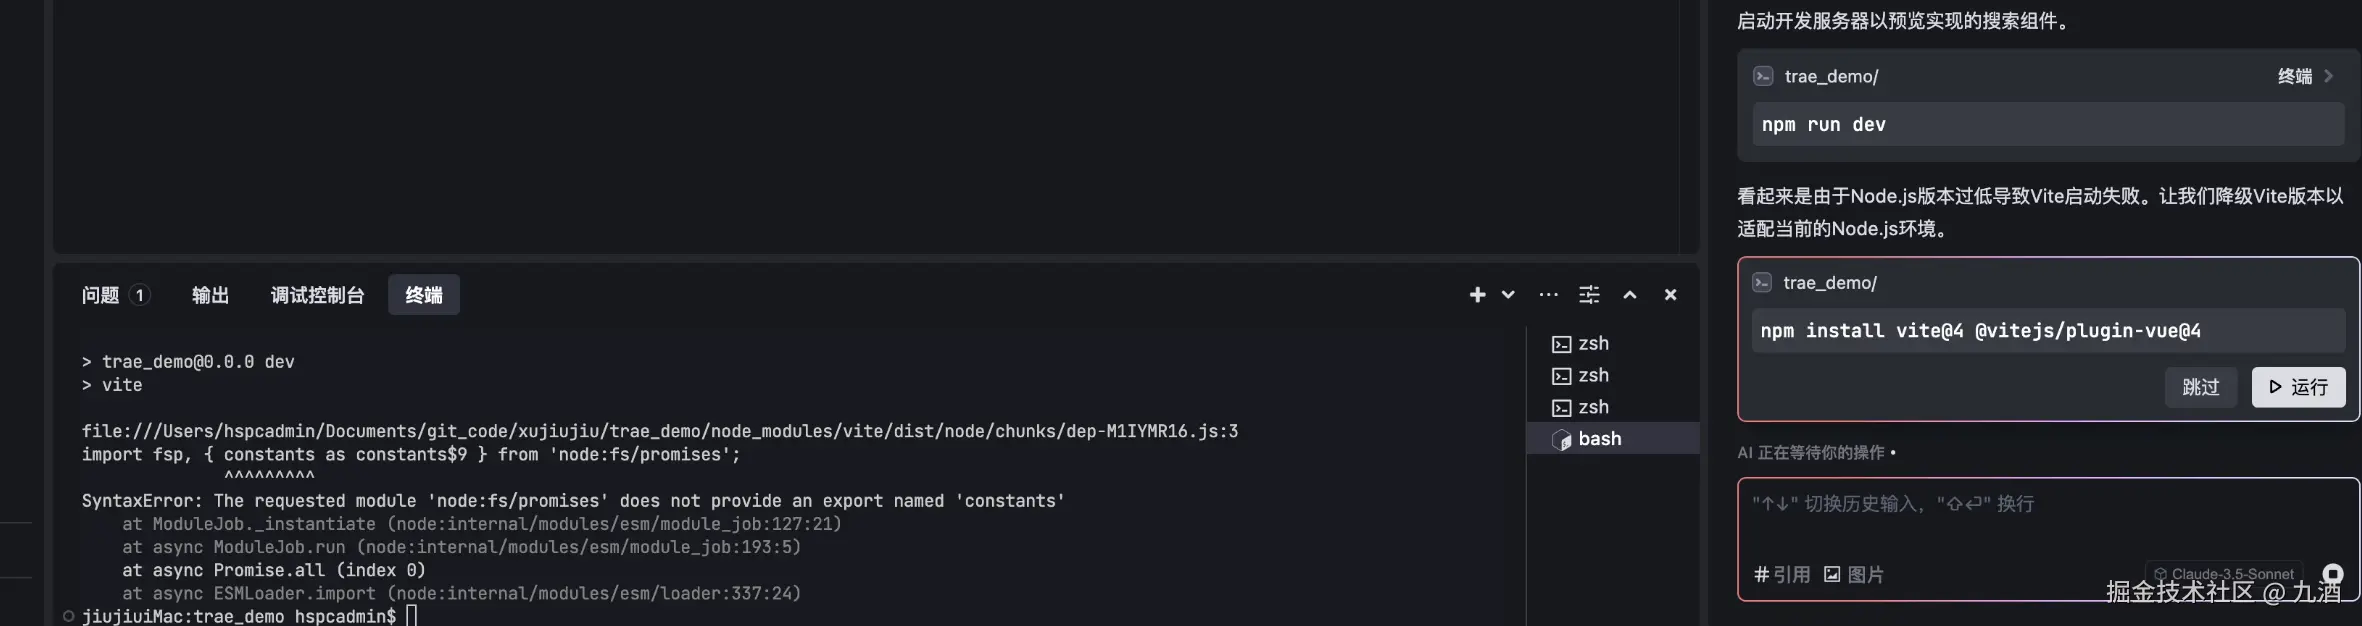
Task: Open the 调试控制台 tab
Action: point(317,295)
